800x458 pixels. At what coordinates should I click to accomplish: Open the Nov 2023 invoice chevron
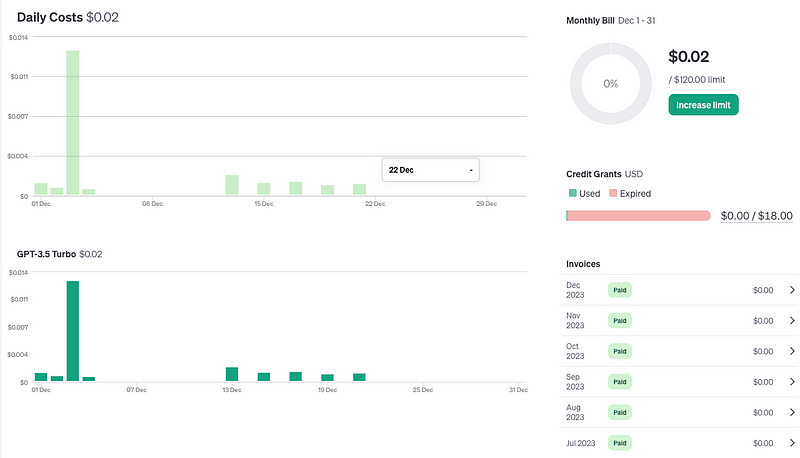coord(792,320)
